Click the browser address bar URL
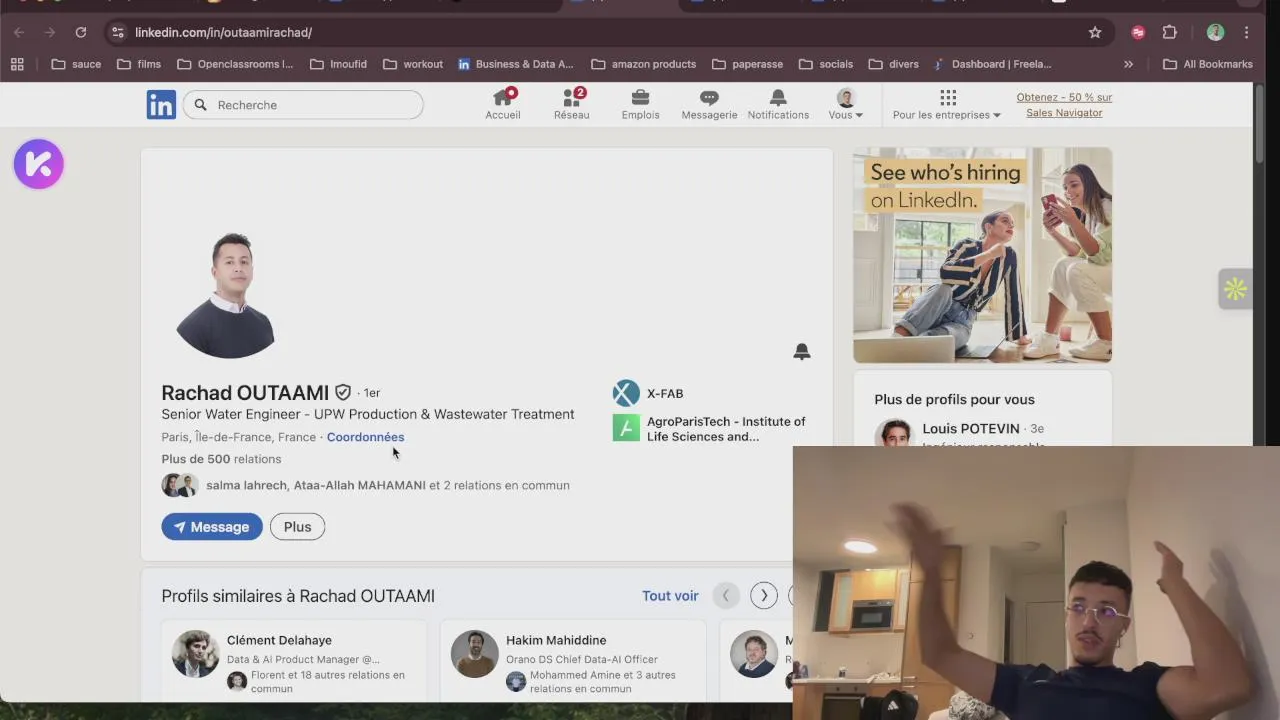This screenshot has width=1280, height=720. click(x=224, y=32)
